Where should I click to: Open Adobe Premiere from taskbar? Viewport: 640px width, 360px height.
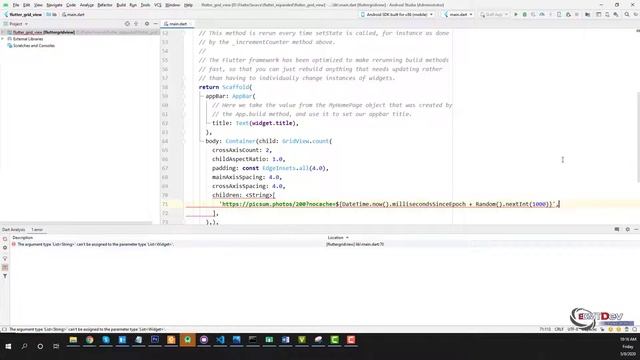pos(155,340)
